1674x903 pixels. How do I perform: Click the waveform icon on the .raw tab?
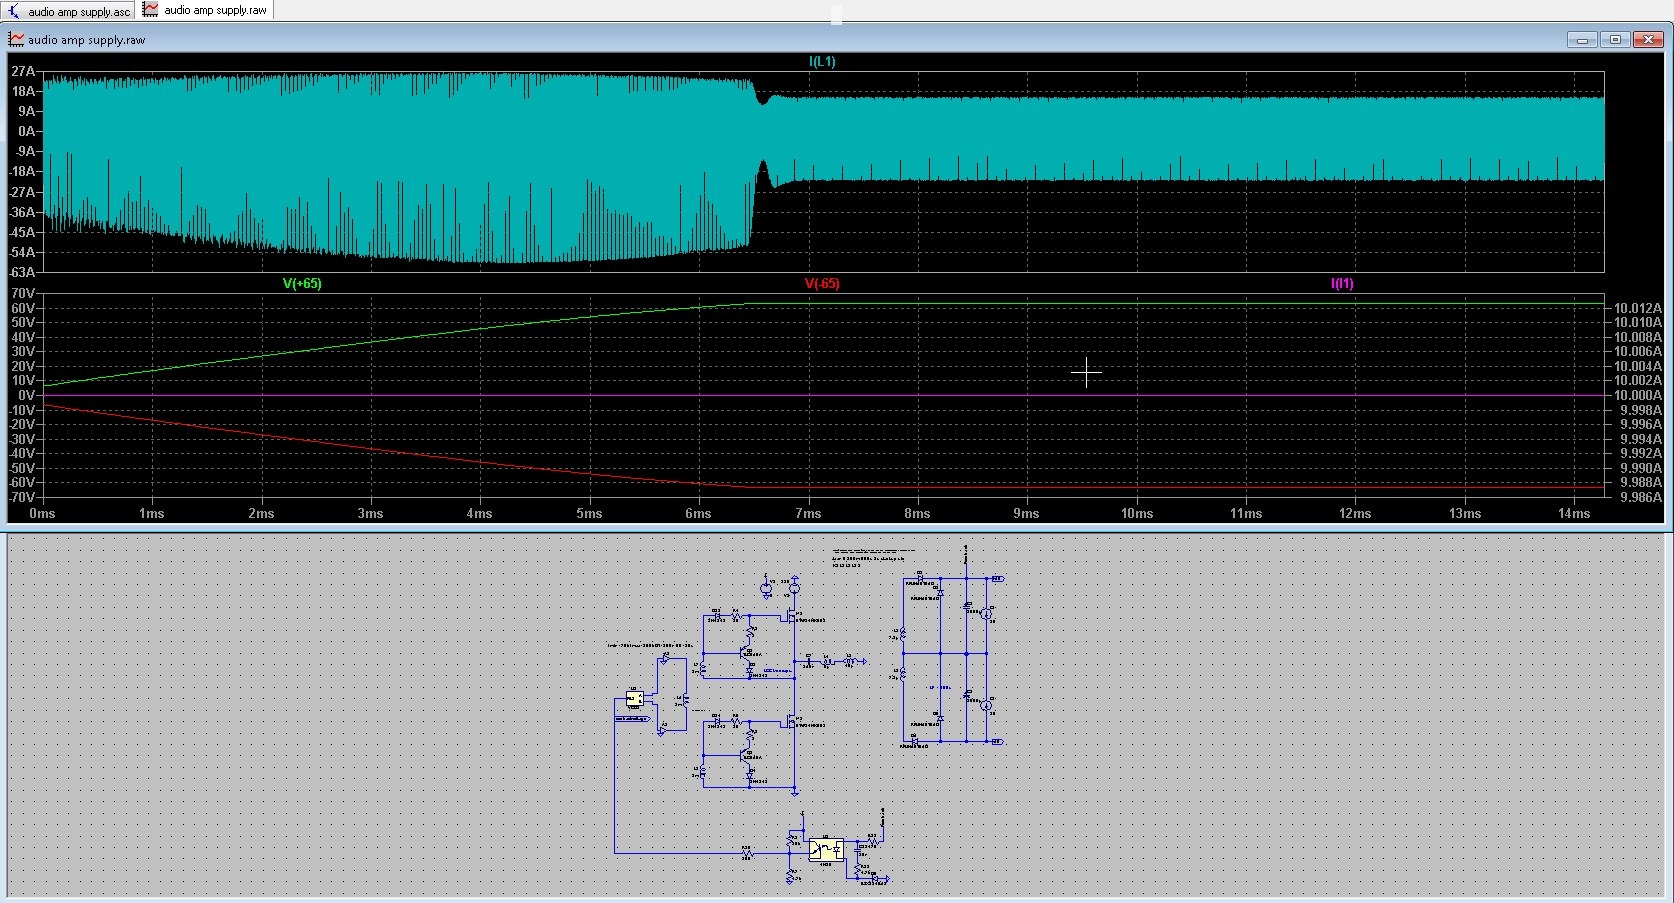(x=150, y=9)
